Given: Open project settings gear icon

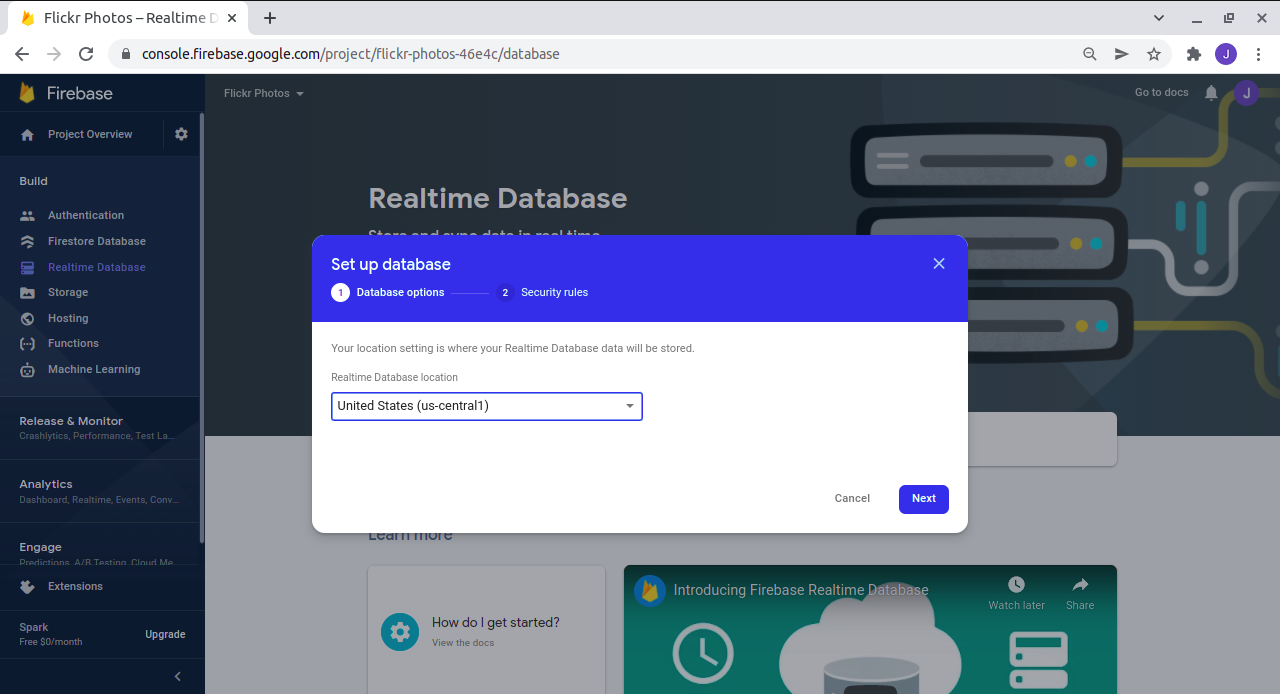Looking at the screenshot, I should [181, 134].
